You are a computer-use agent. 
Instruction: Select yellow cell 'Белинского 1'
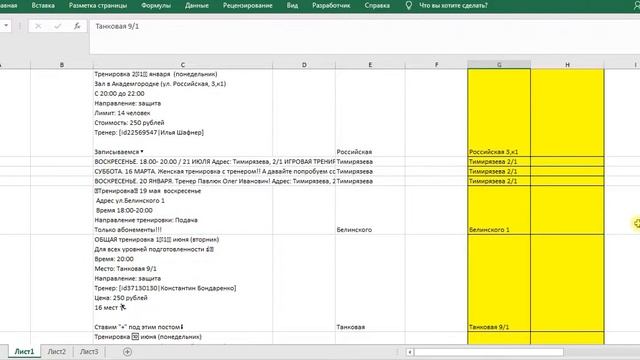click(x=499, y=210)
